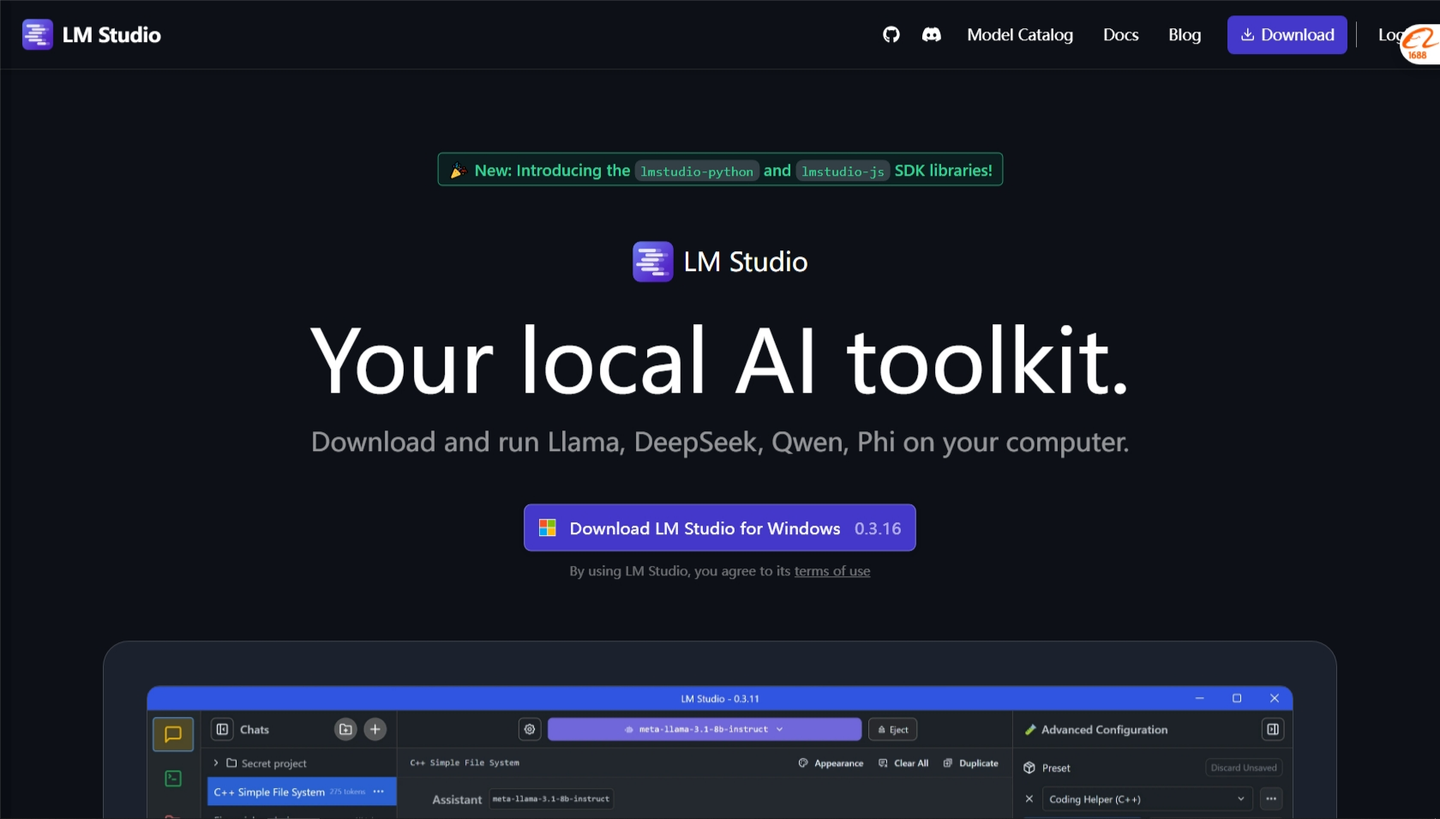Click the GitHub icon in the navigation bar
This screenshot has width=1440, height=819.
pos(891,34)
